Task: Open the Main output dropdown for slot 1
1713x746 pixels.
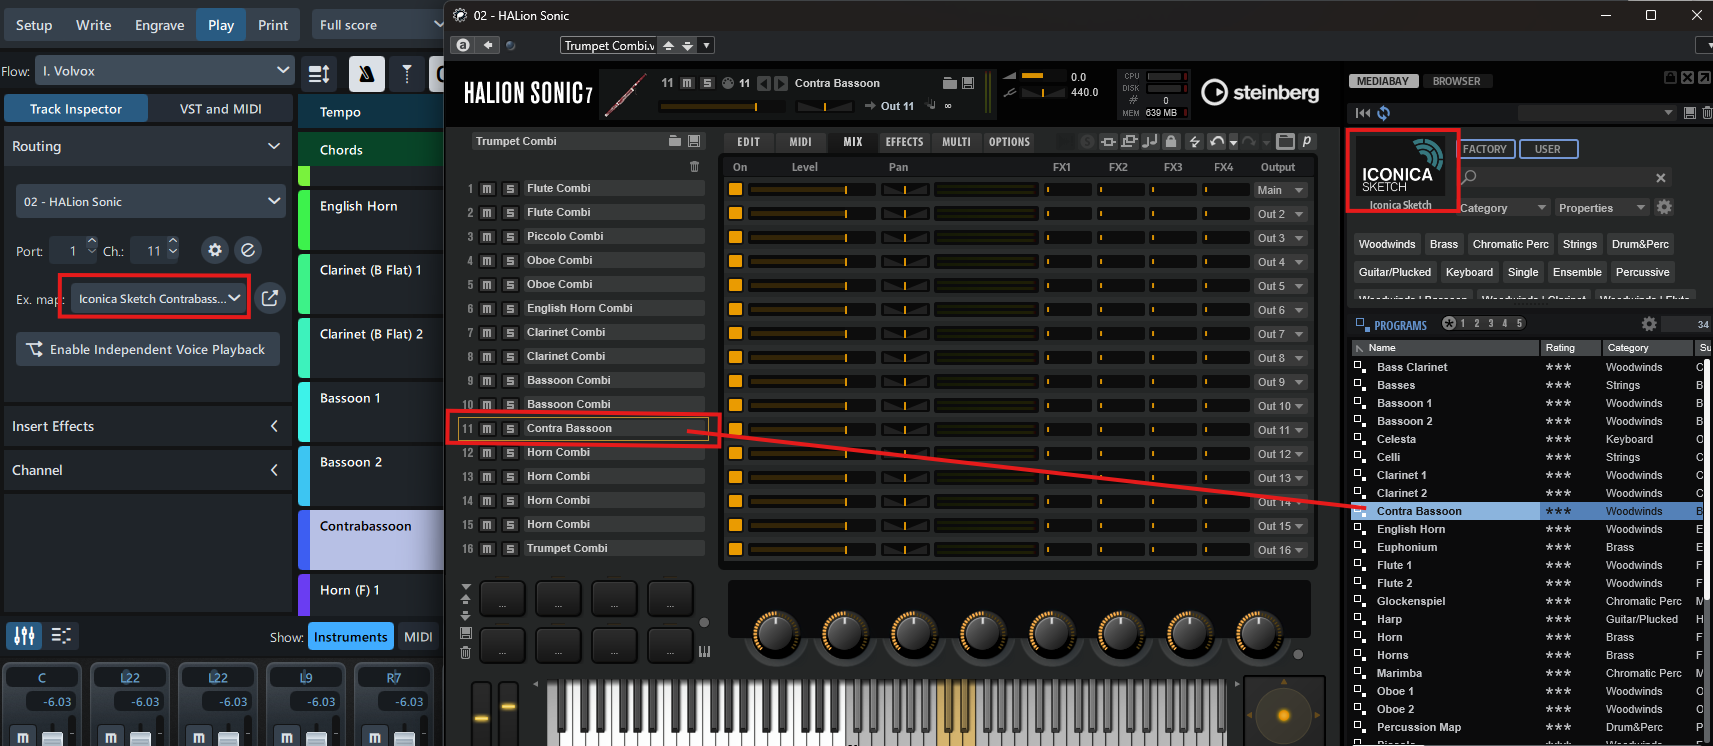Action: click(1280, 190)
